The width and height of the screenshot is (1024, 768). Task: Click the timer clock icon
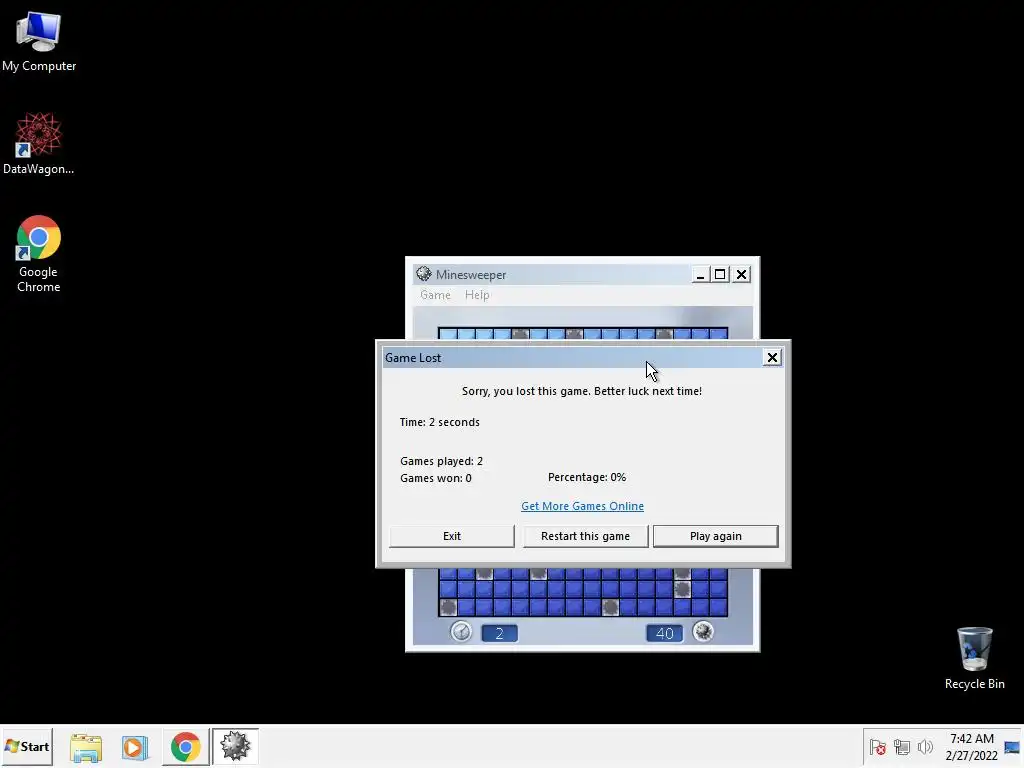click(x=461, y=632)
